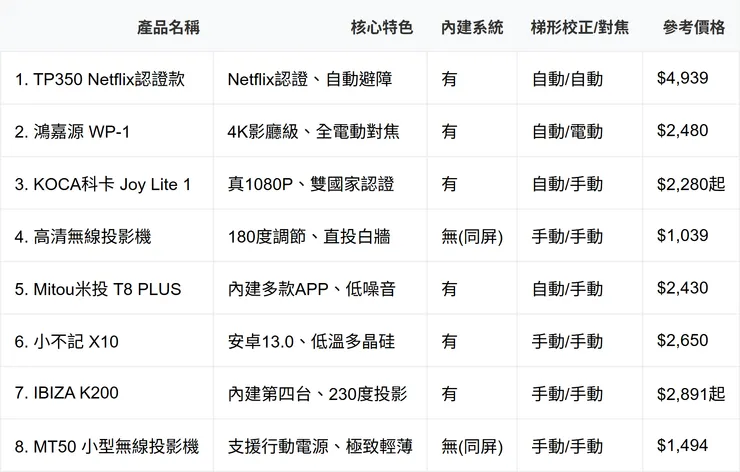This screenshot has width=740, height=472.
Task: Click the feature cell 4K影廳級、全電動對焦
Action: [313, 132]
